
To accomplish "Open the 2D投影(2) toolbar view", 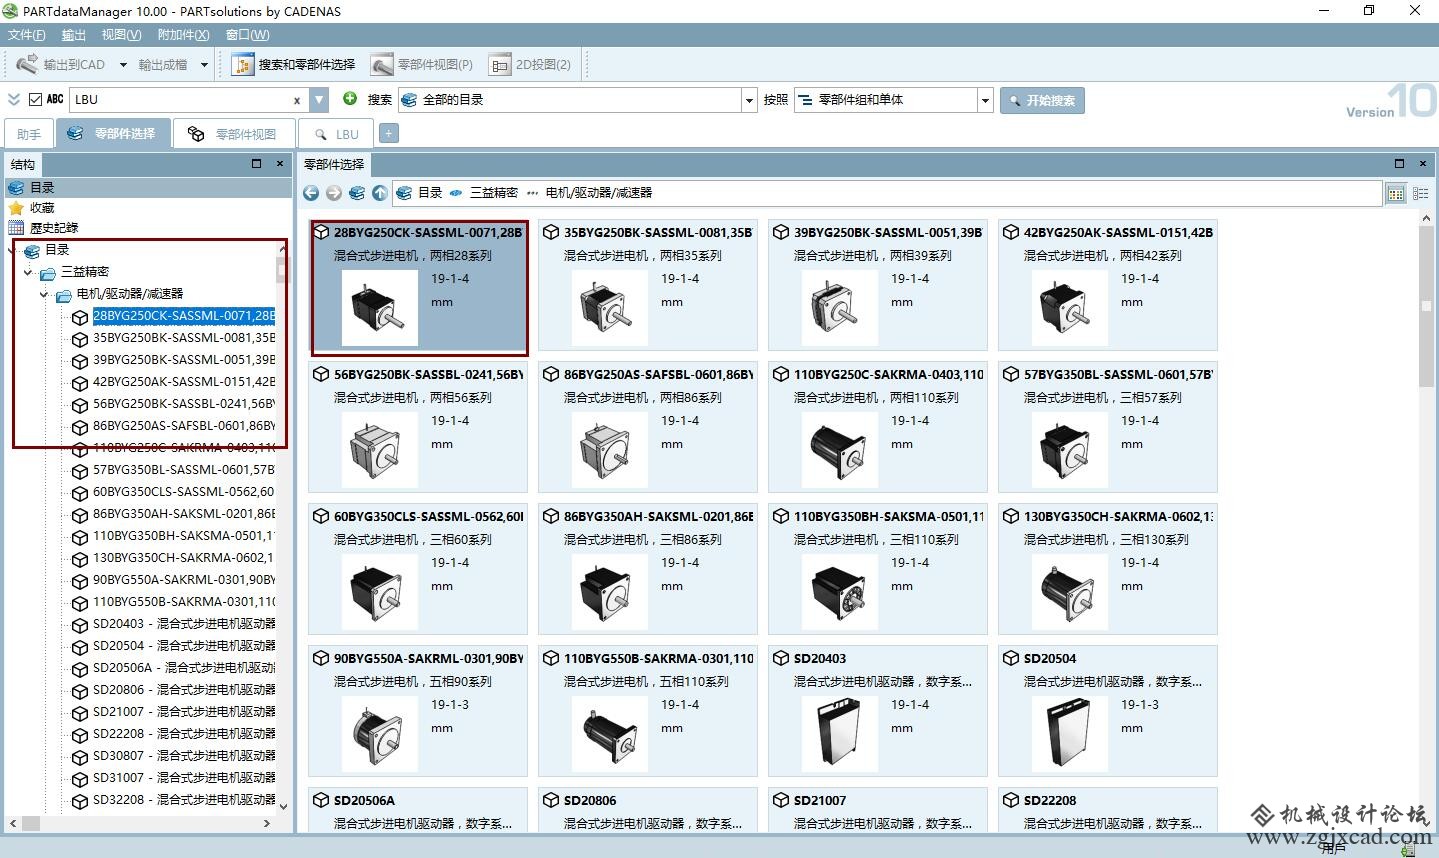I will tap(531, 65).
